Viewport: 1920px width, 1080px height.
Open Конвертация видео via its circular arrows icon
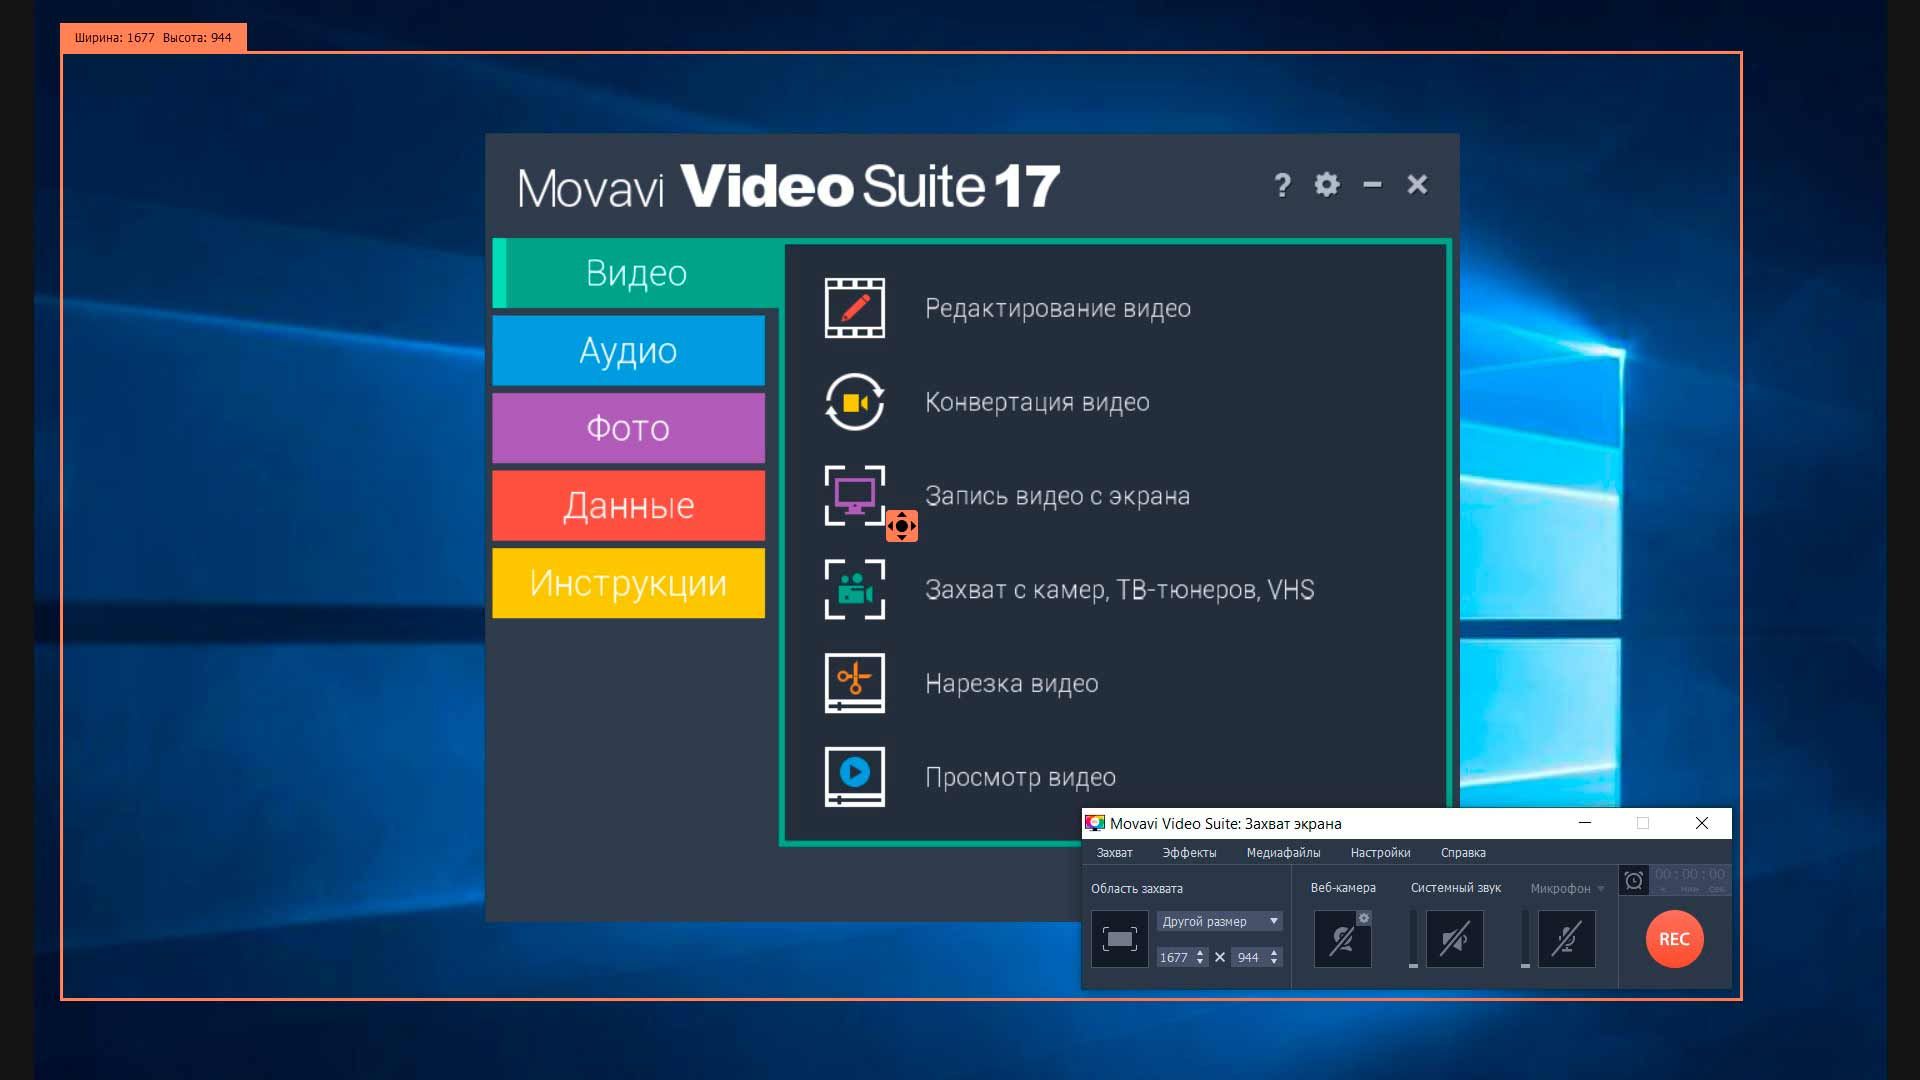click(854, 402)
